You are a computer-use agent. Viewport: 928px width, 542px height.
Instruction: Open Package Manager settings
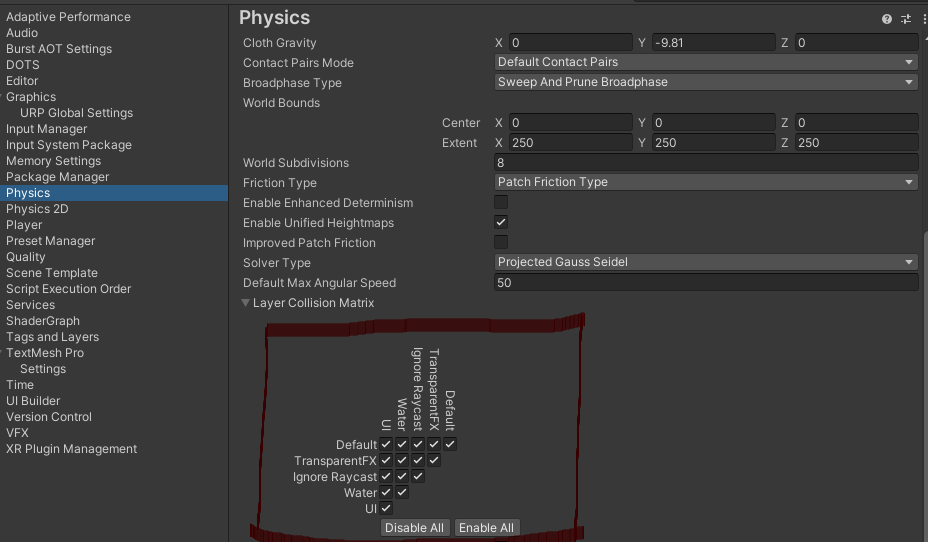[x=57, y=176]
